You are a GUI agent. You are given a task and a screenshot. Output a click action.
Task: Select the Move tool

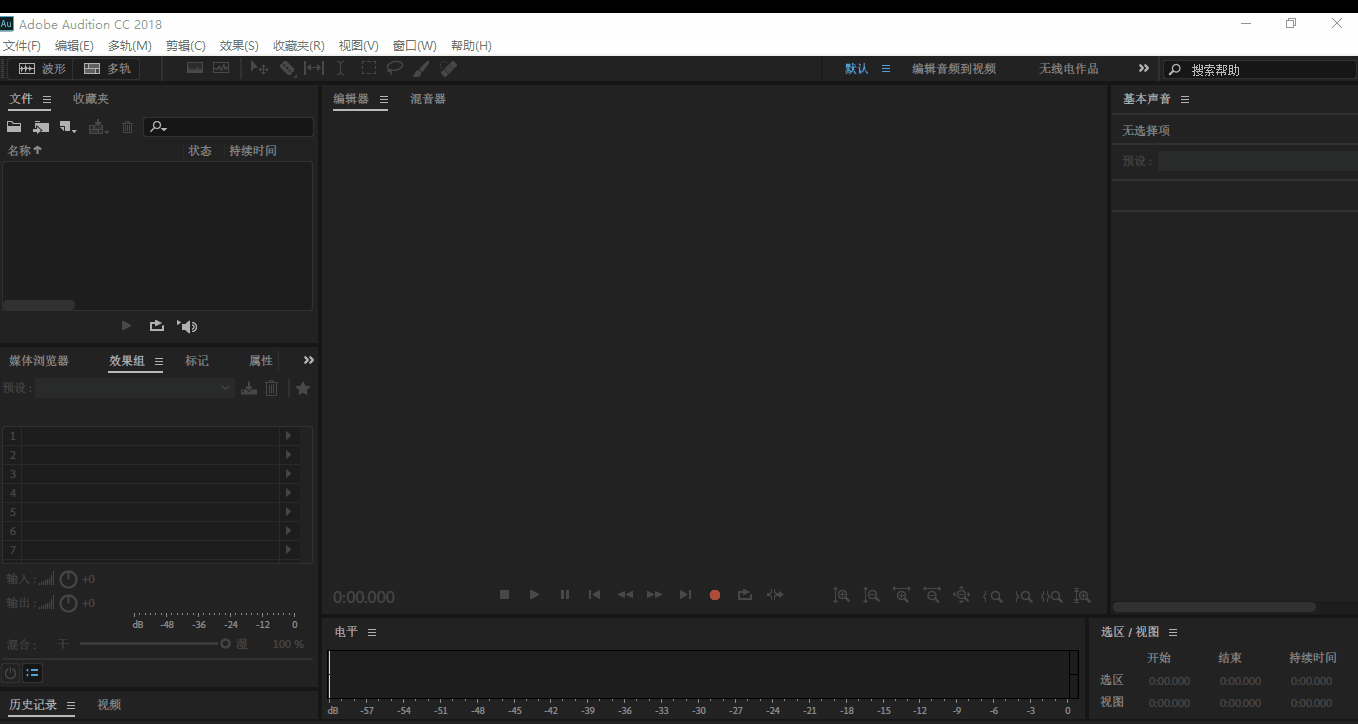(259, 68)
